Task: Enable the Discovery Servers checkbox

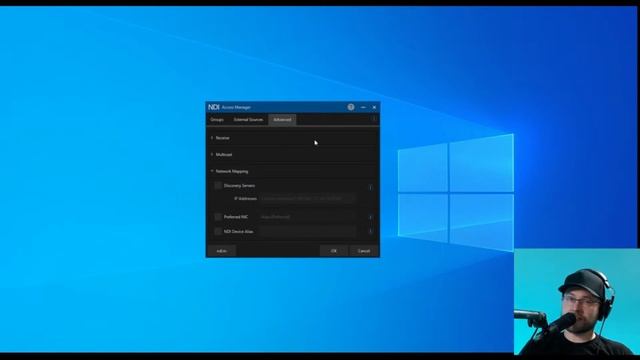Action: (x=218, y=186)
